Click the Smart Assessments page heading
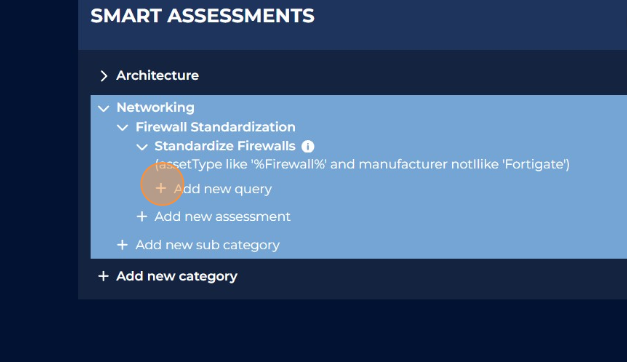Screen dimensions: 627x362 click(x=202, y=16)
